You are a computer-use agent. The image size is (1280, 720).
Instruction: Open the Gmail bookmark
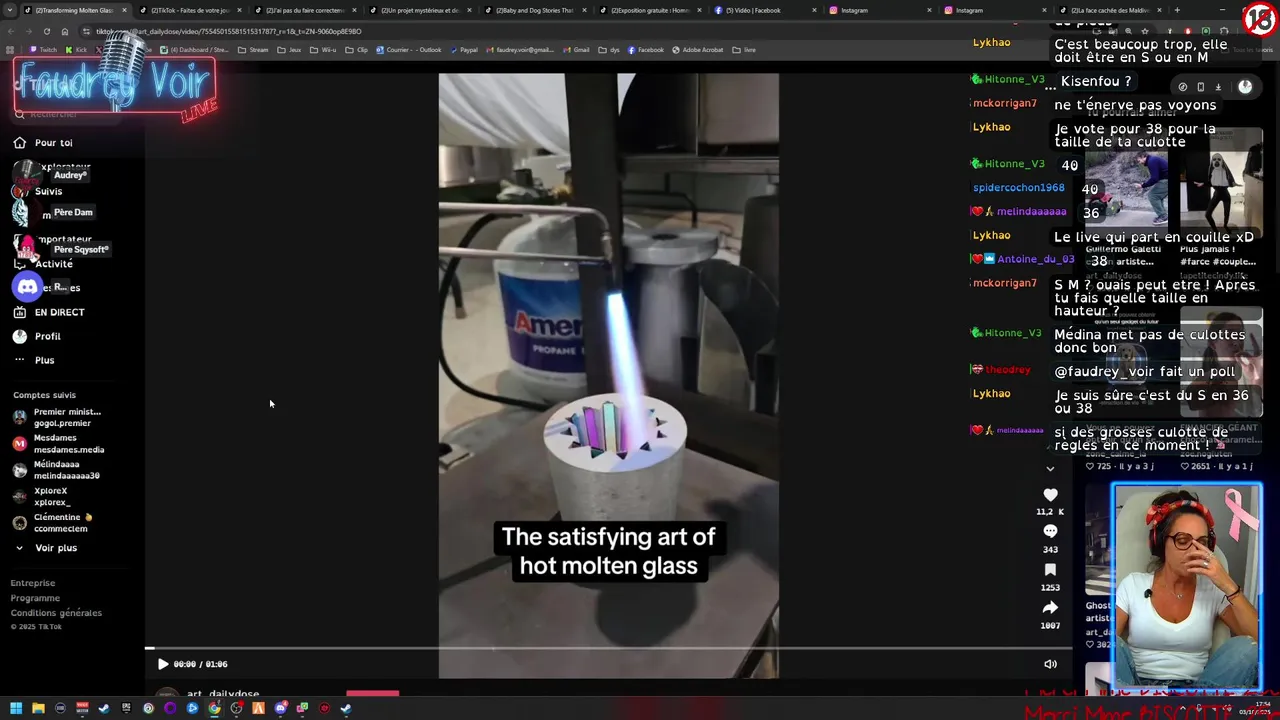coord(576,50)
